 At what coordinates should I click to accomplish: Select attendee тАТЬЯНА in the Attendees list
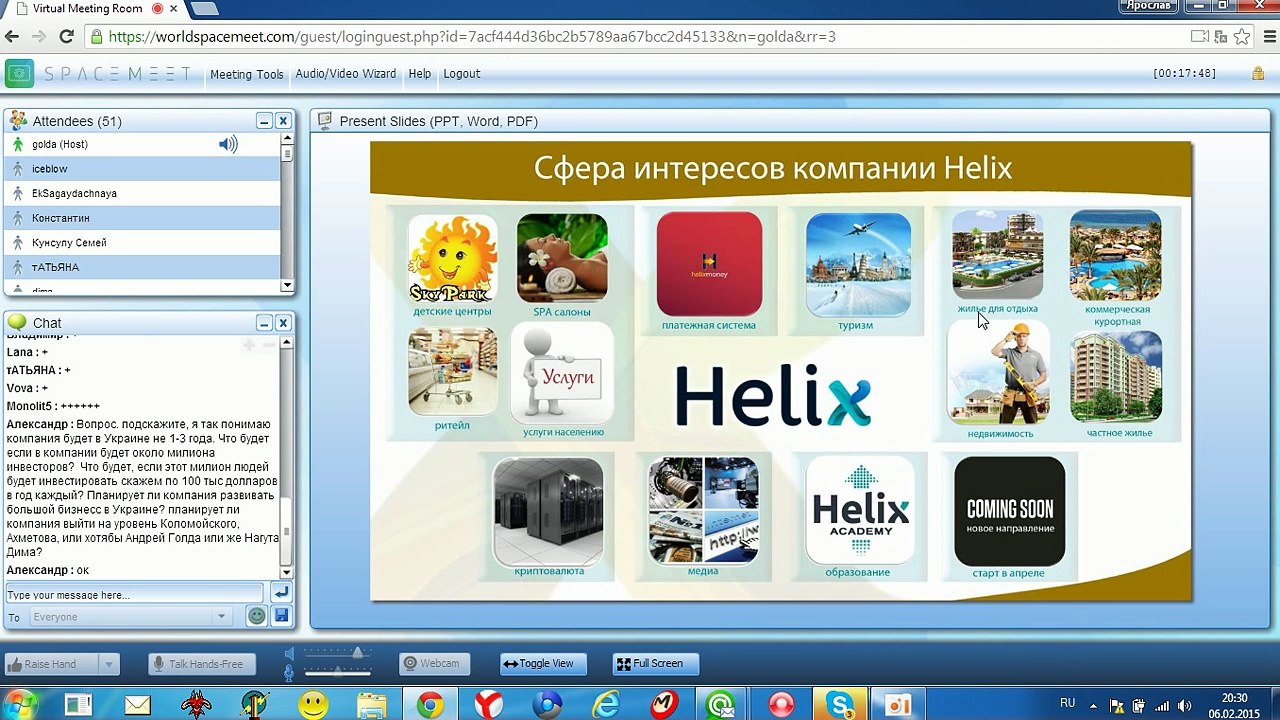coord(142,267)
